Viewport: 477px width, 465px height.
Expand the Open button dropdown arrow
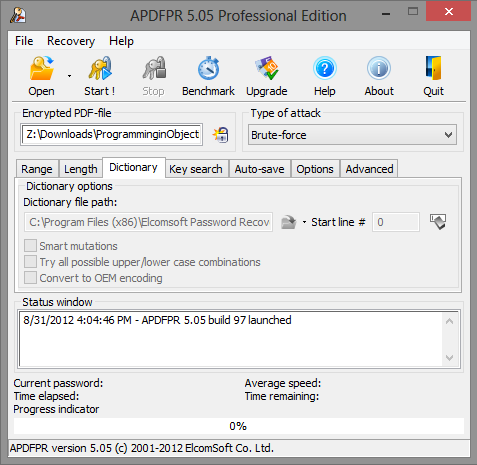[69, 76]
